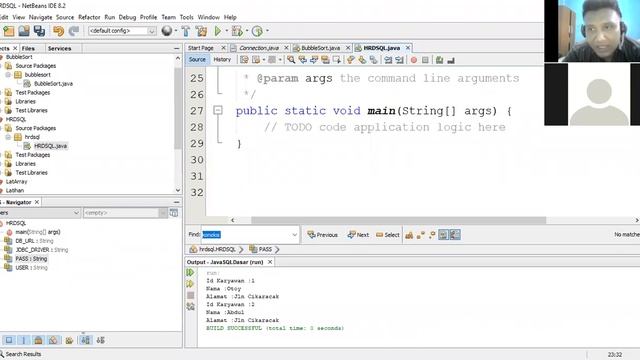Toggle the Highlight Results search option icon
This screenshot has height=360, width=640.
[x=443, y=235]
